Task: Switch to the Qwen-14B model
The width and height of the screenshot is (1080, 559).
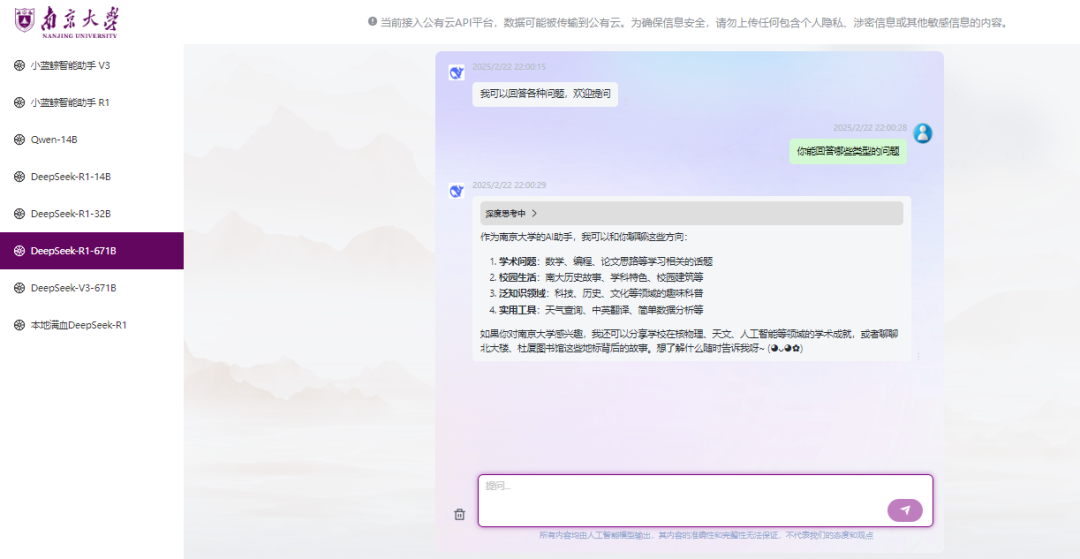Action: point(92,140)
